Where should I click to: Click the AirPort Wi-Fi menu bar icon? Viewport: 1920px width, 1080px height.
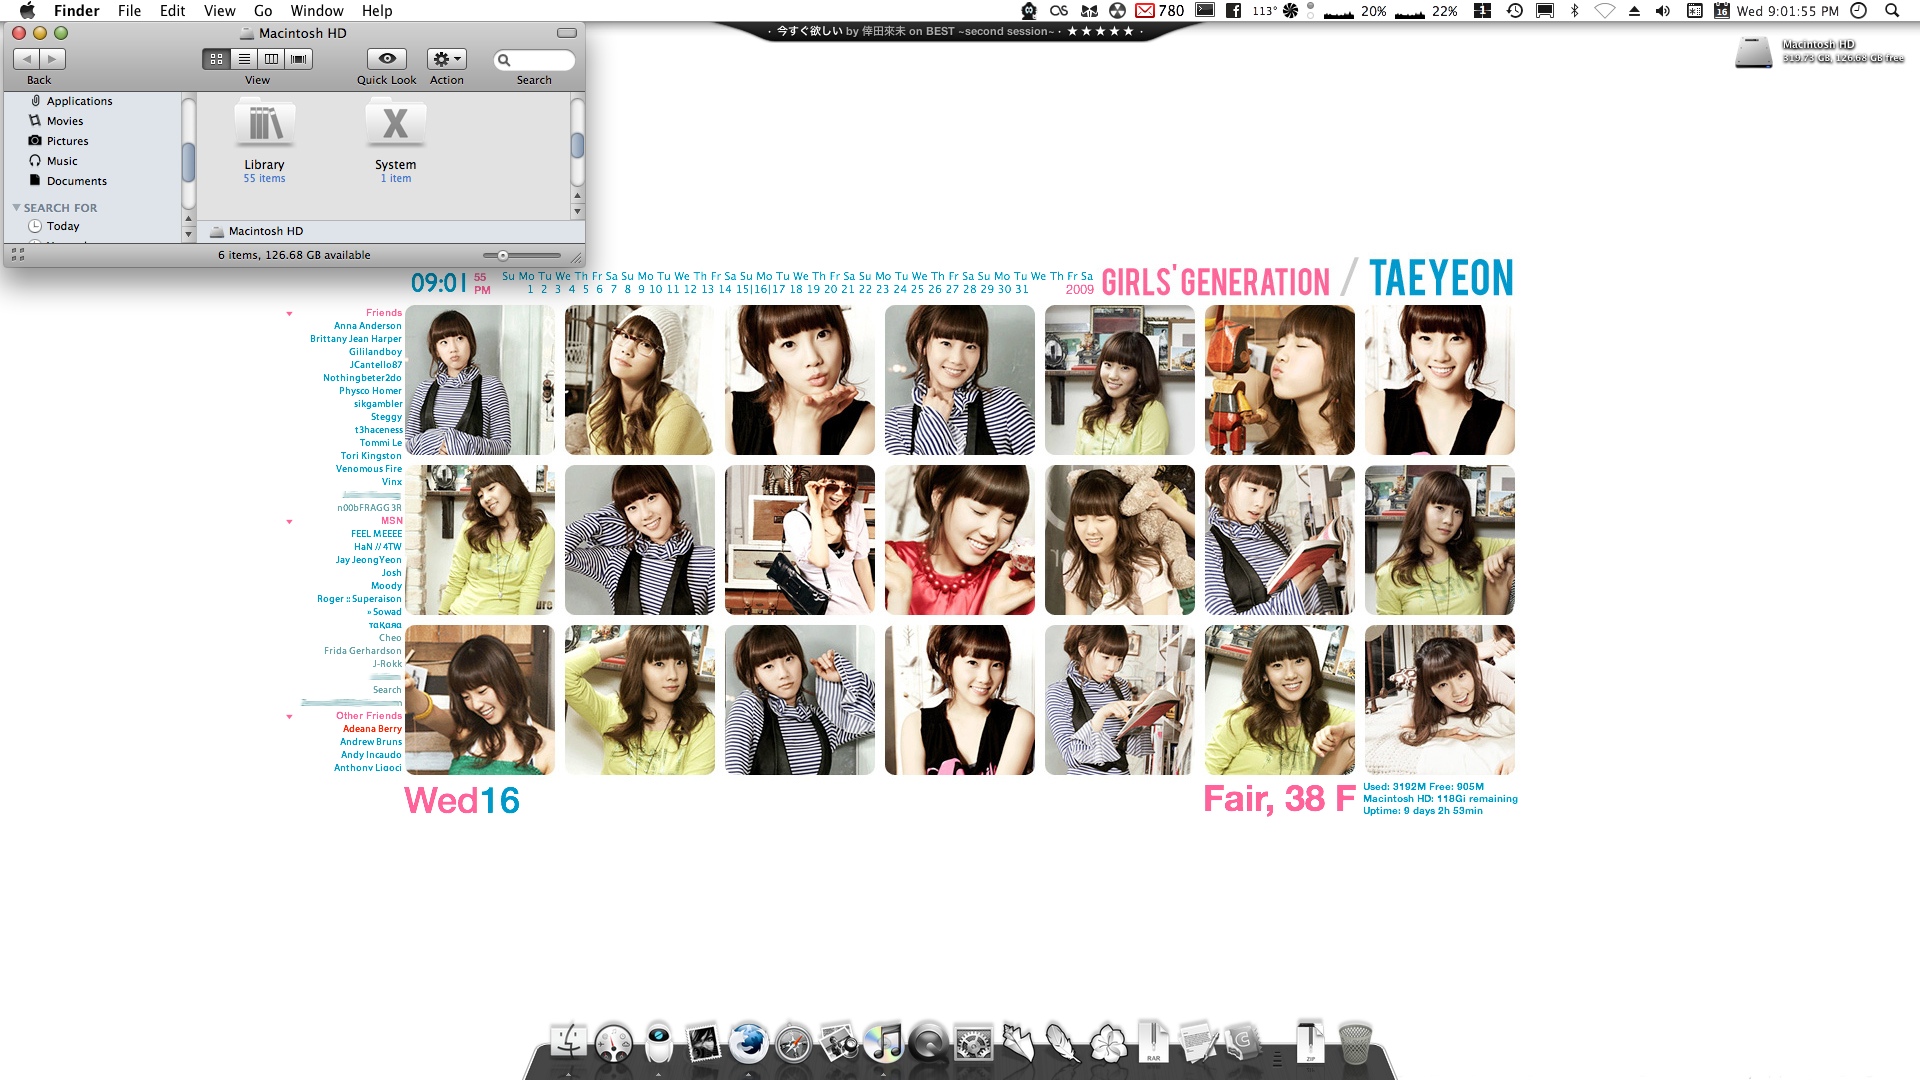pyautogui.click(x=1604, y=11)
